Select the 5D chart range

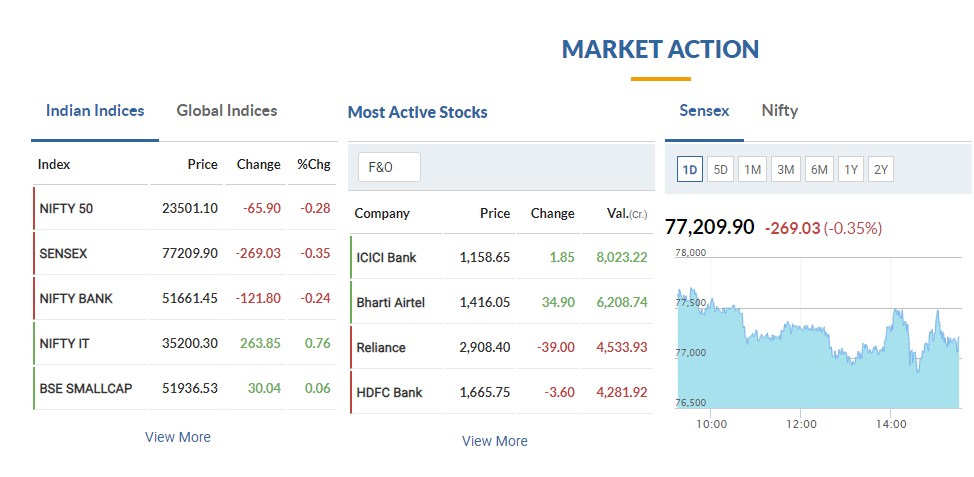(721, 170)
